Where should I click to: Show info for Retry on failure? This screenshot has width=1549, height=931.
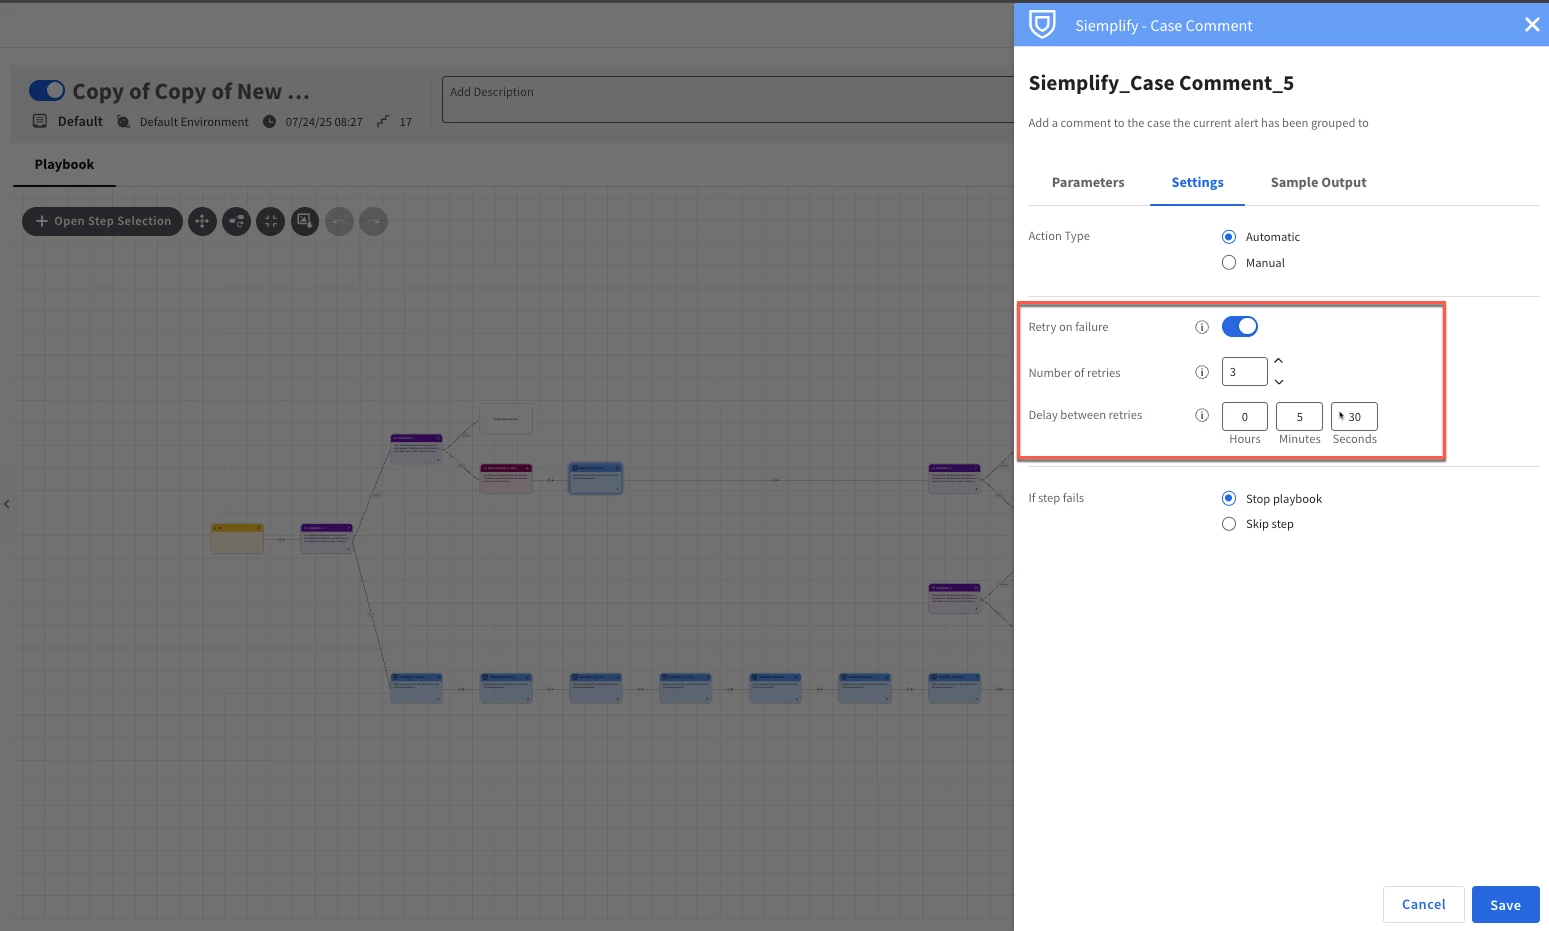pyautogui.click(x=1202, y=327)
